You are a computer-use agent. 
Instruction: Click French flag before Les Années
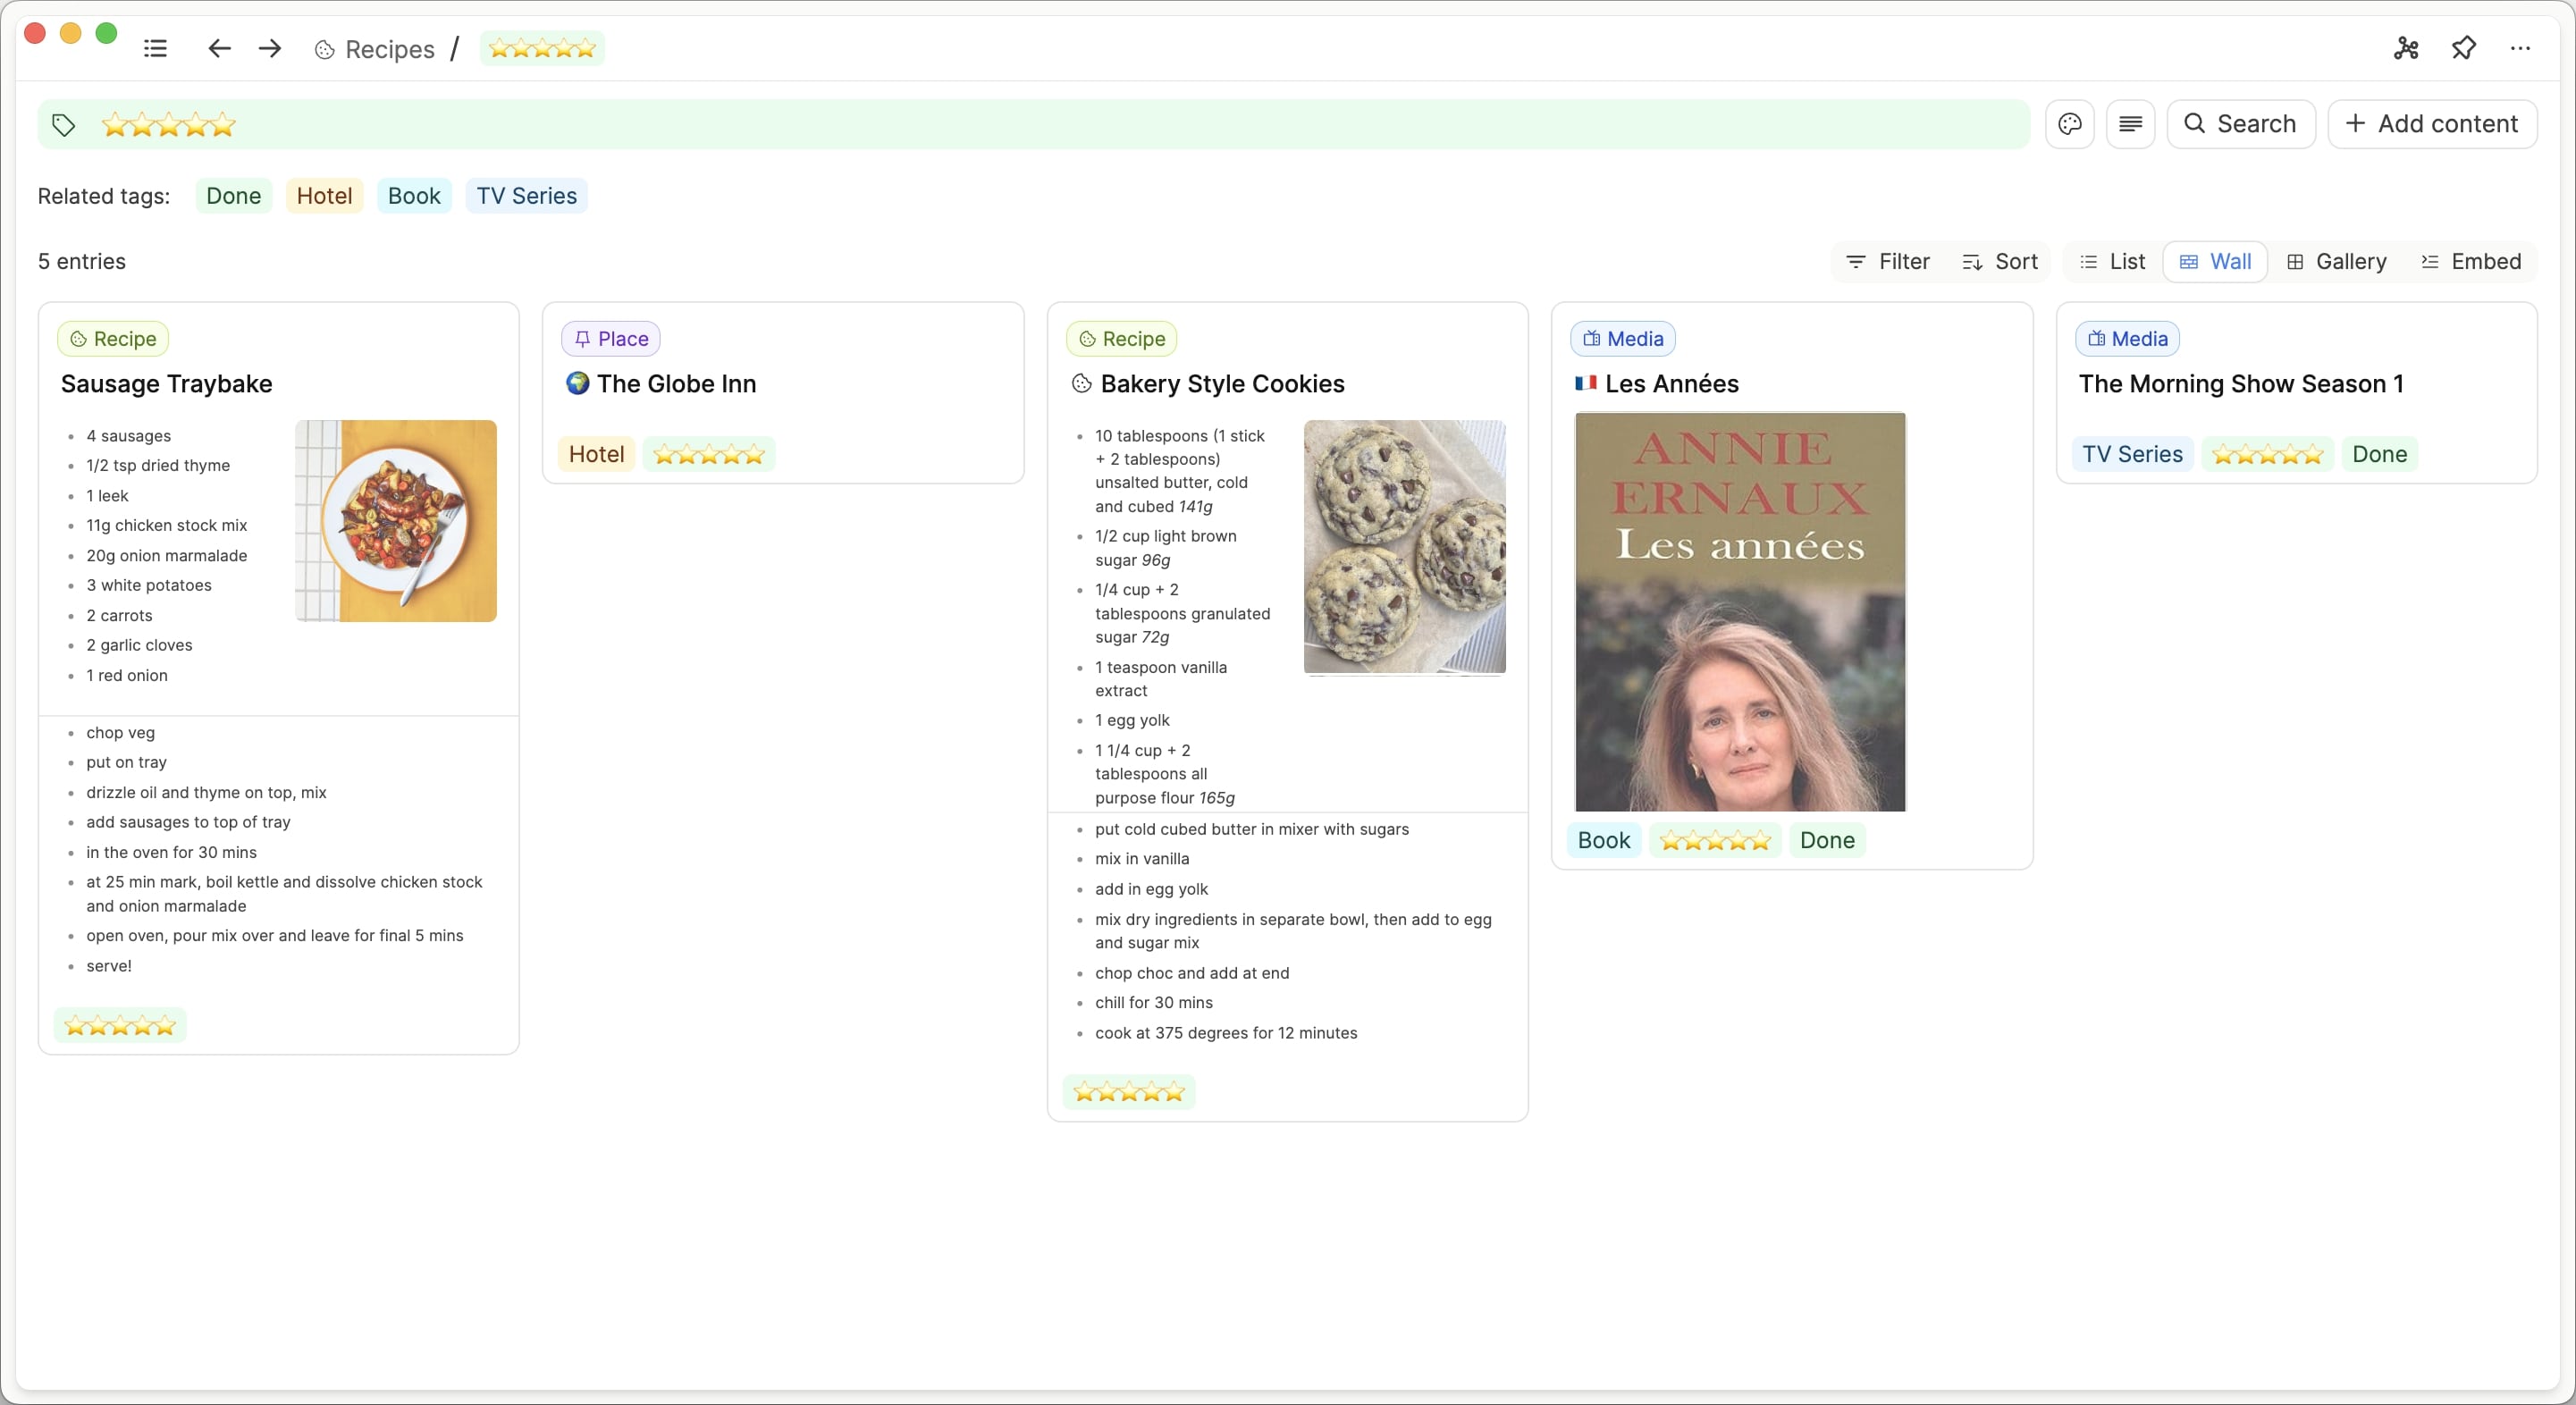point(1586,383)
